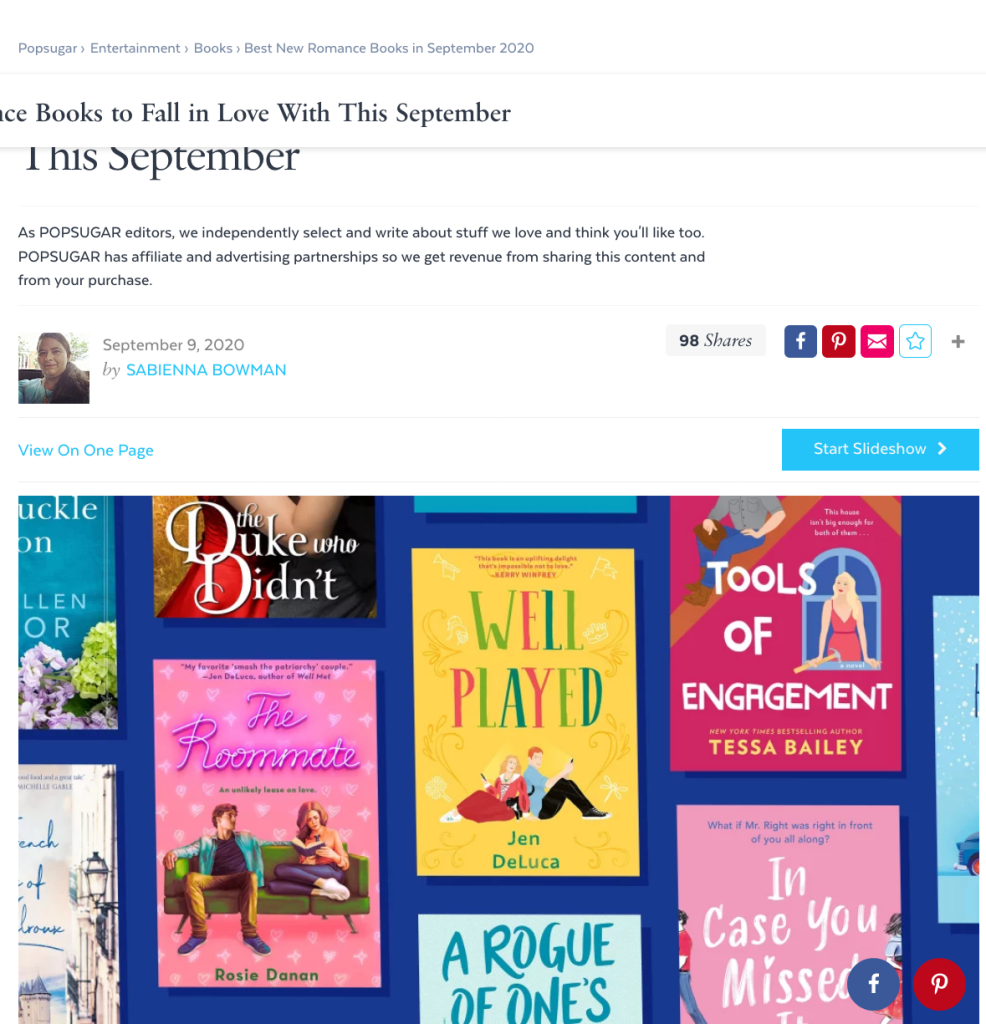
Task: Pin article using square Pinterest icon
Action: coord(838,341)
